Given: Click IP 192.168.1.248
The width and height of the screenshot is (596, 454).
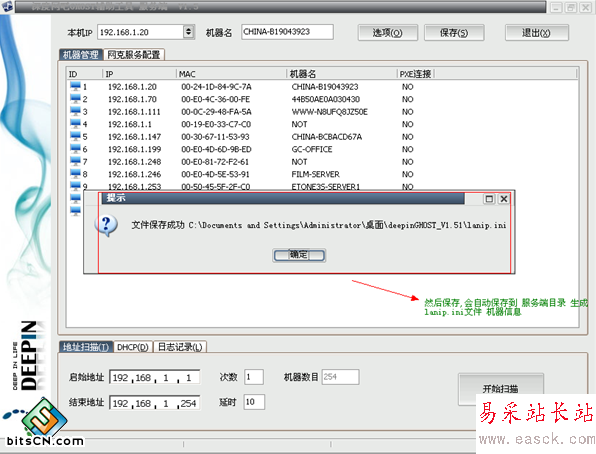Looking at the screenshot, I should click(135, 162).
